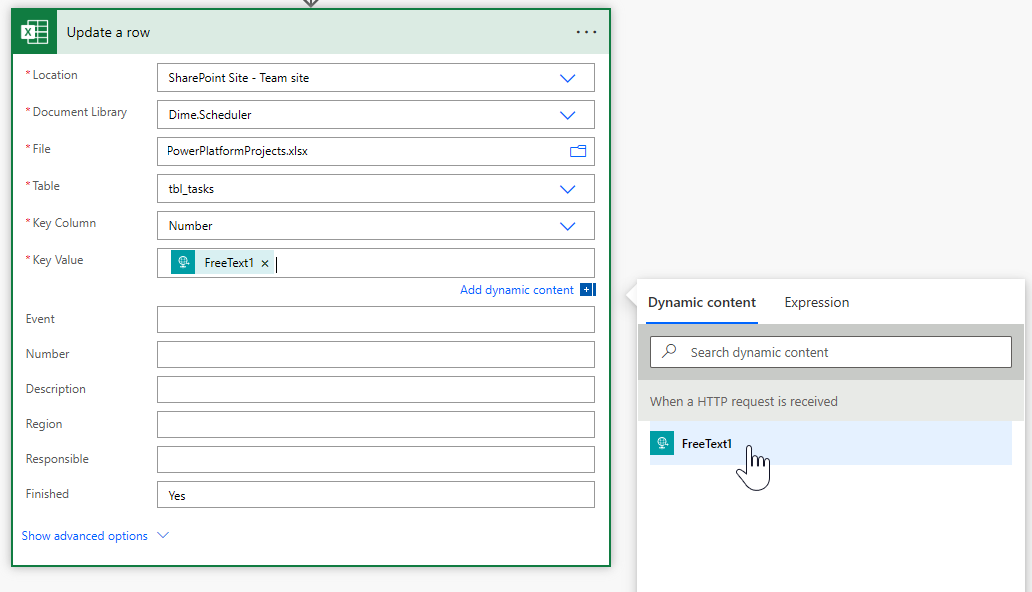Click the Excel icon in card header
The width and height of the screenshot is (1032, 592).
(35, 32)
